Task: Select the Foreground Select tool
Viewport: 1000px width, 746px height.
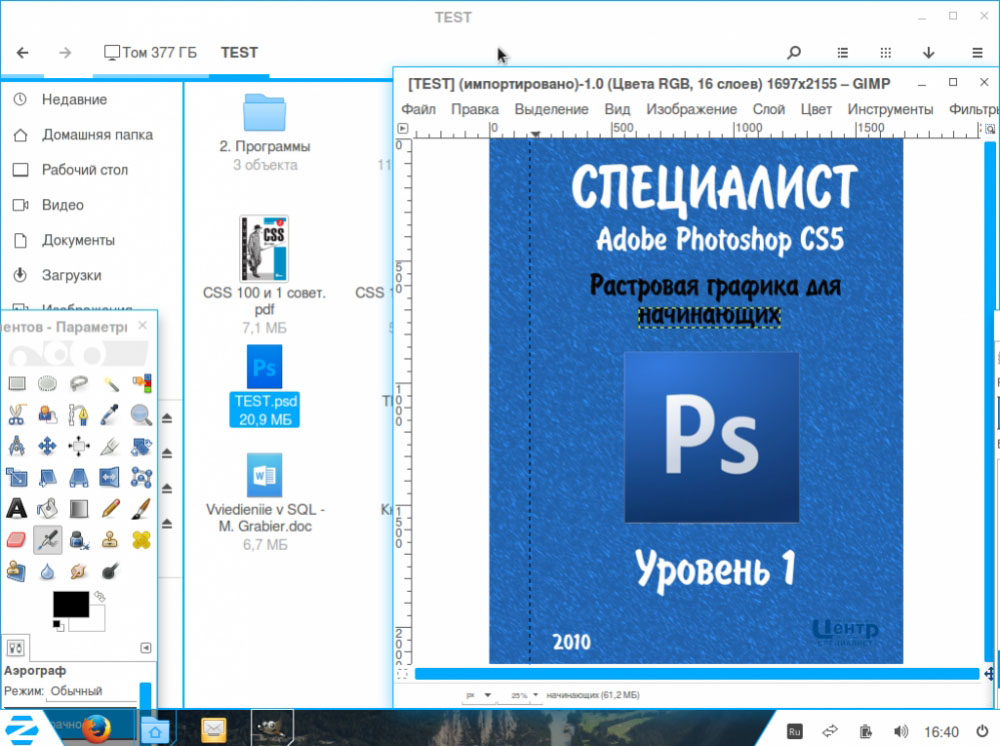Action: [47, 414]
